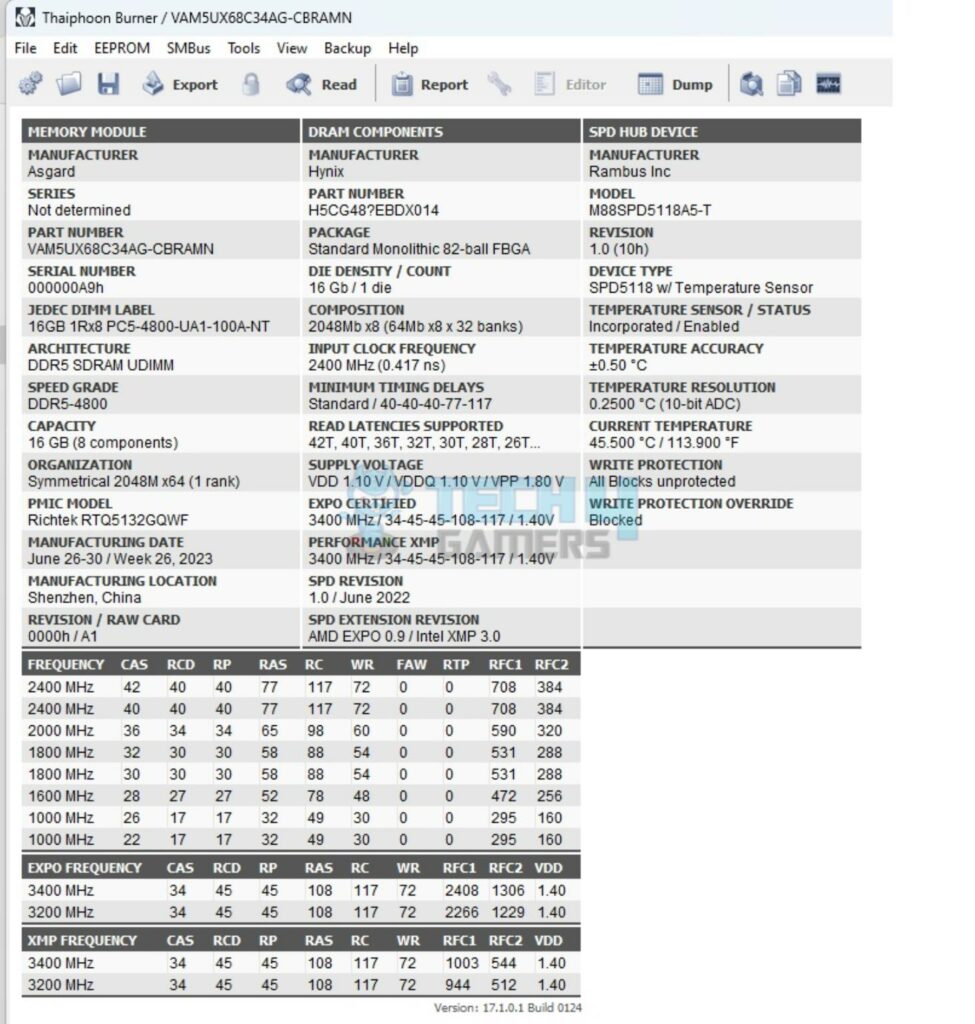Viewport: 975px width, 1024px height.
Task: Click the Dump toolbar button
Action: click(x=675, y=84)
